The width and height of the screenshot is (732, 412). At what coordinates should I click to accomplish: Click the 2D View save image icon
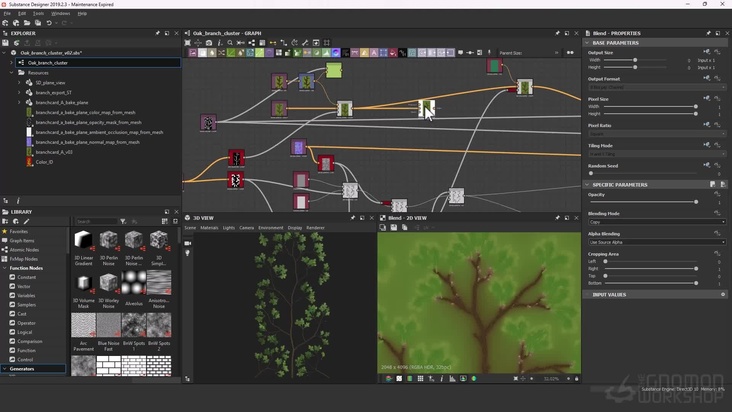pos(394,227)
